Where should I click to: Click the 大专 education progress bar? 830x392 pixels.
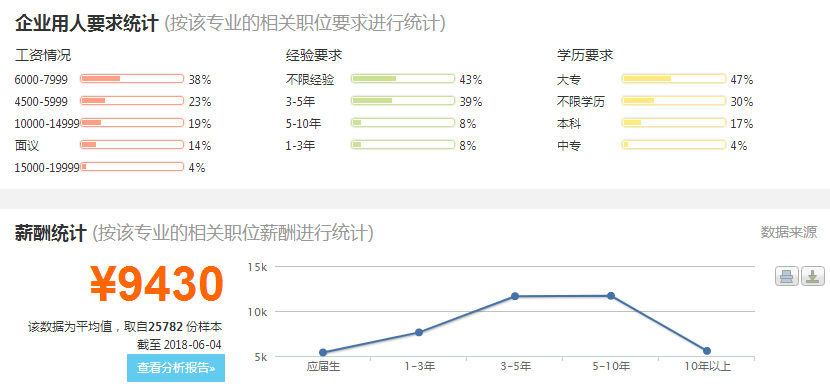674,79
